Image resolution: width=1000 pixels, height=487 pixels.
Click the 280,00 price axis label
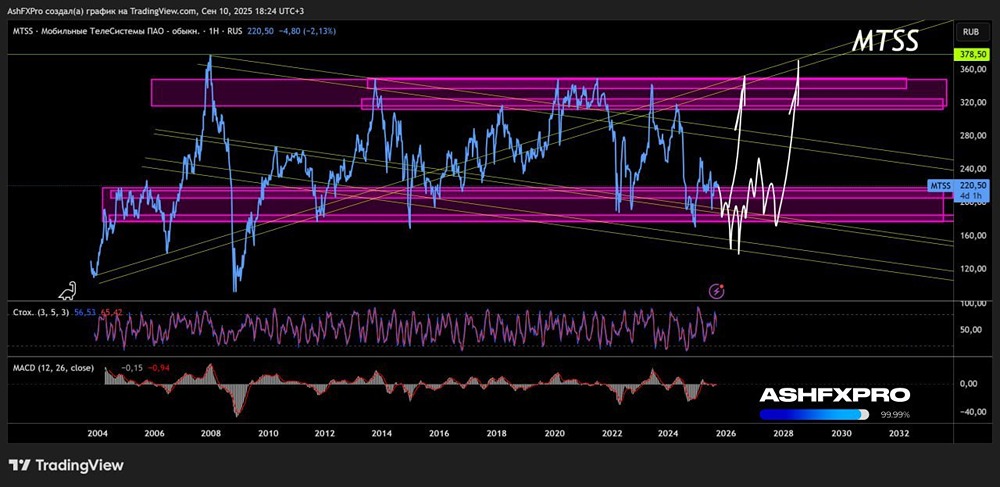point(971,136)
